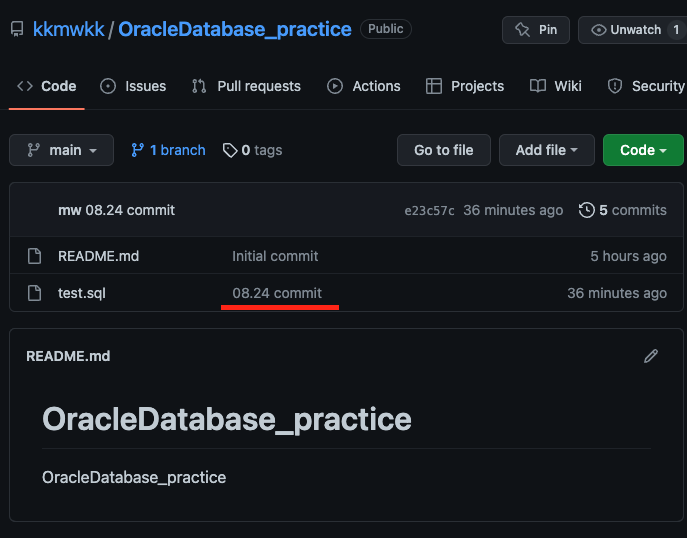View the 1 branch link

168,150
